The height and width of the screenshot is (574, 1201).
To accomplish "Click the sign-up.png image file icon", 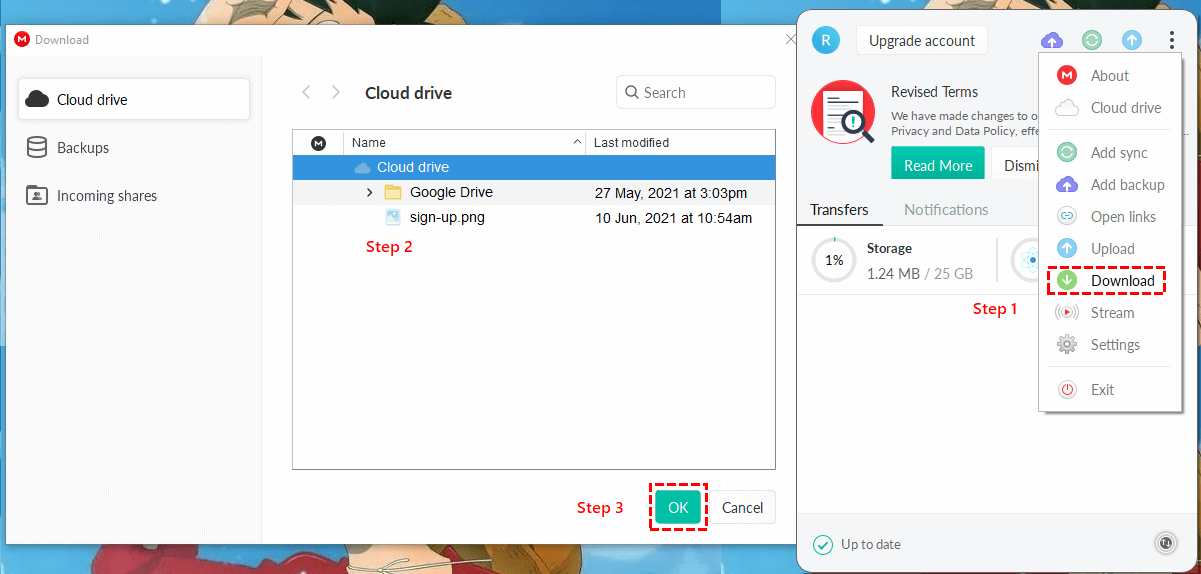I will coord(393,217).
